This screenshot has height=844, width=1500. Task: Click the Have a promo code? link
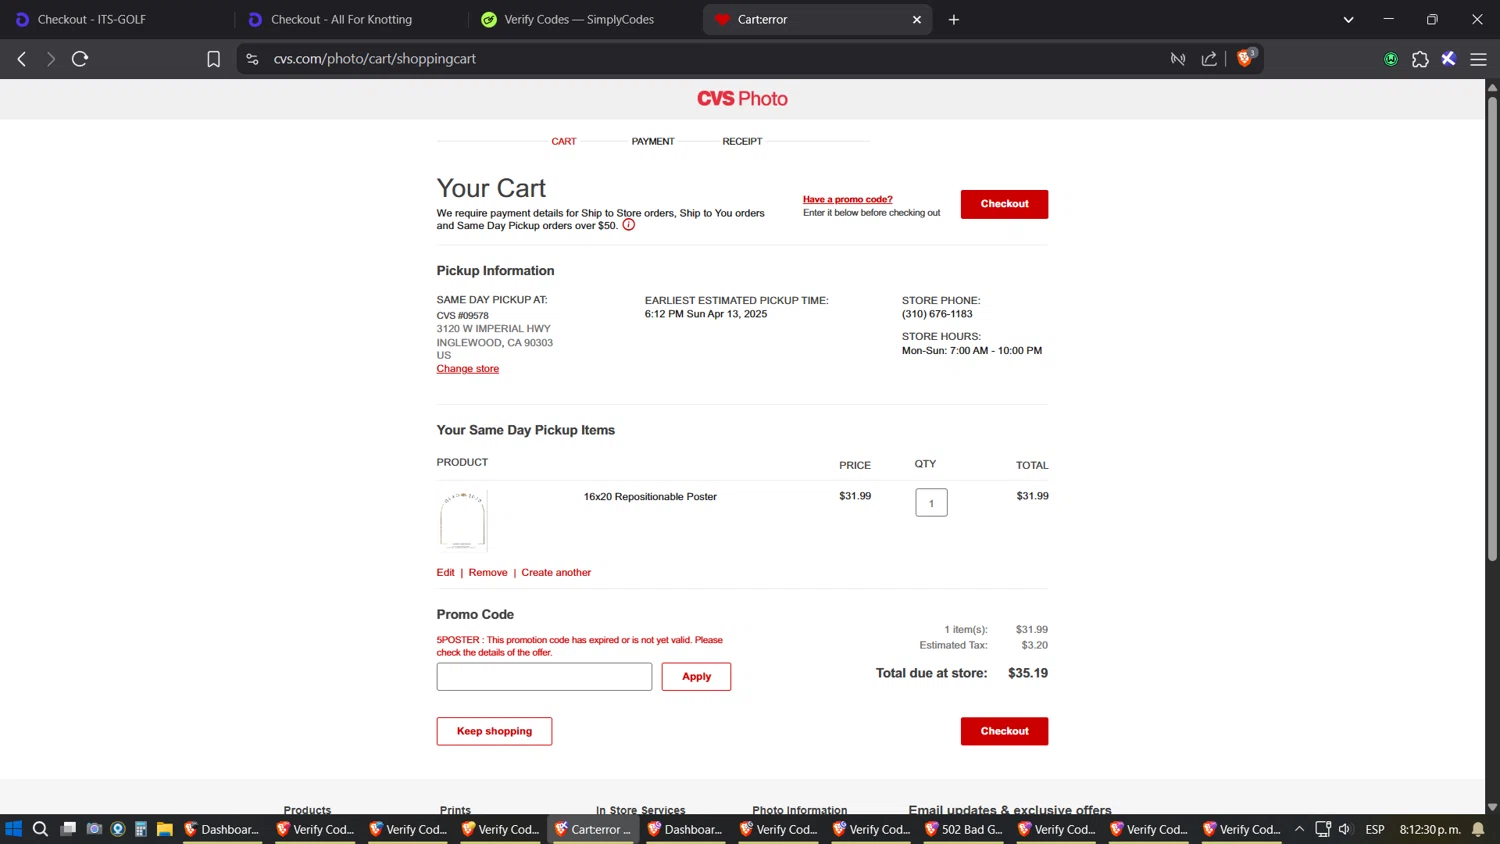point(847,199)
